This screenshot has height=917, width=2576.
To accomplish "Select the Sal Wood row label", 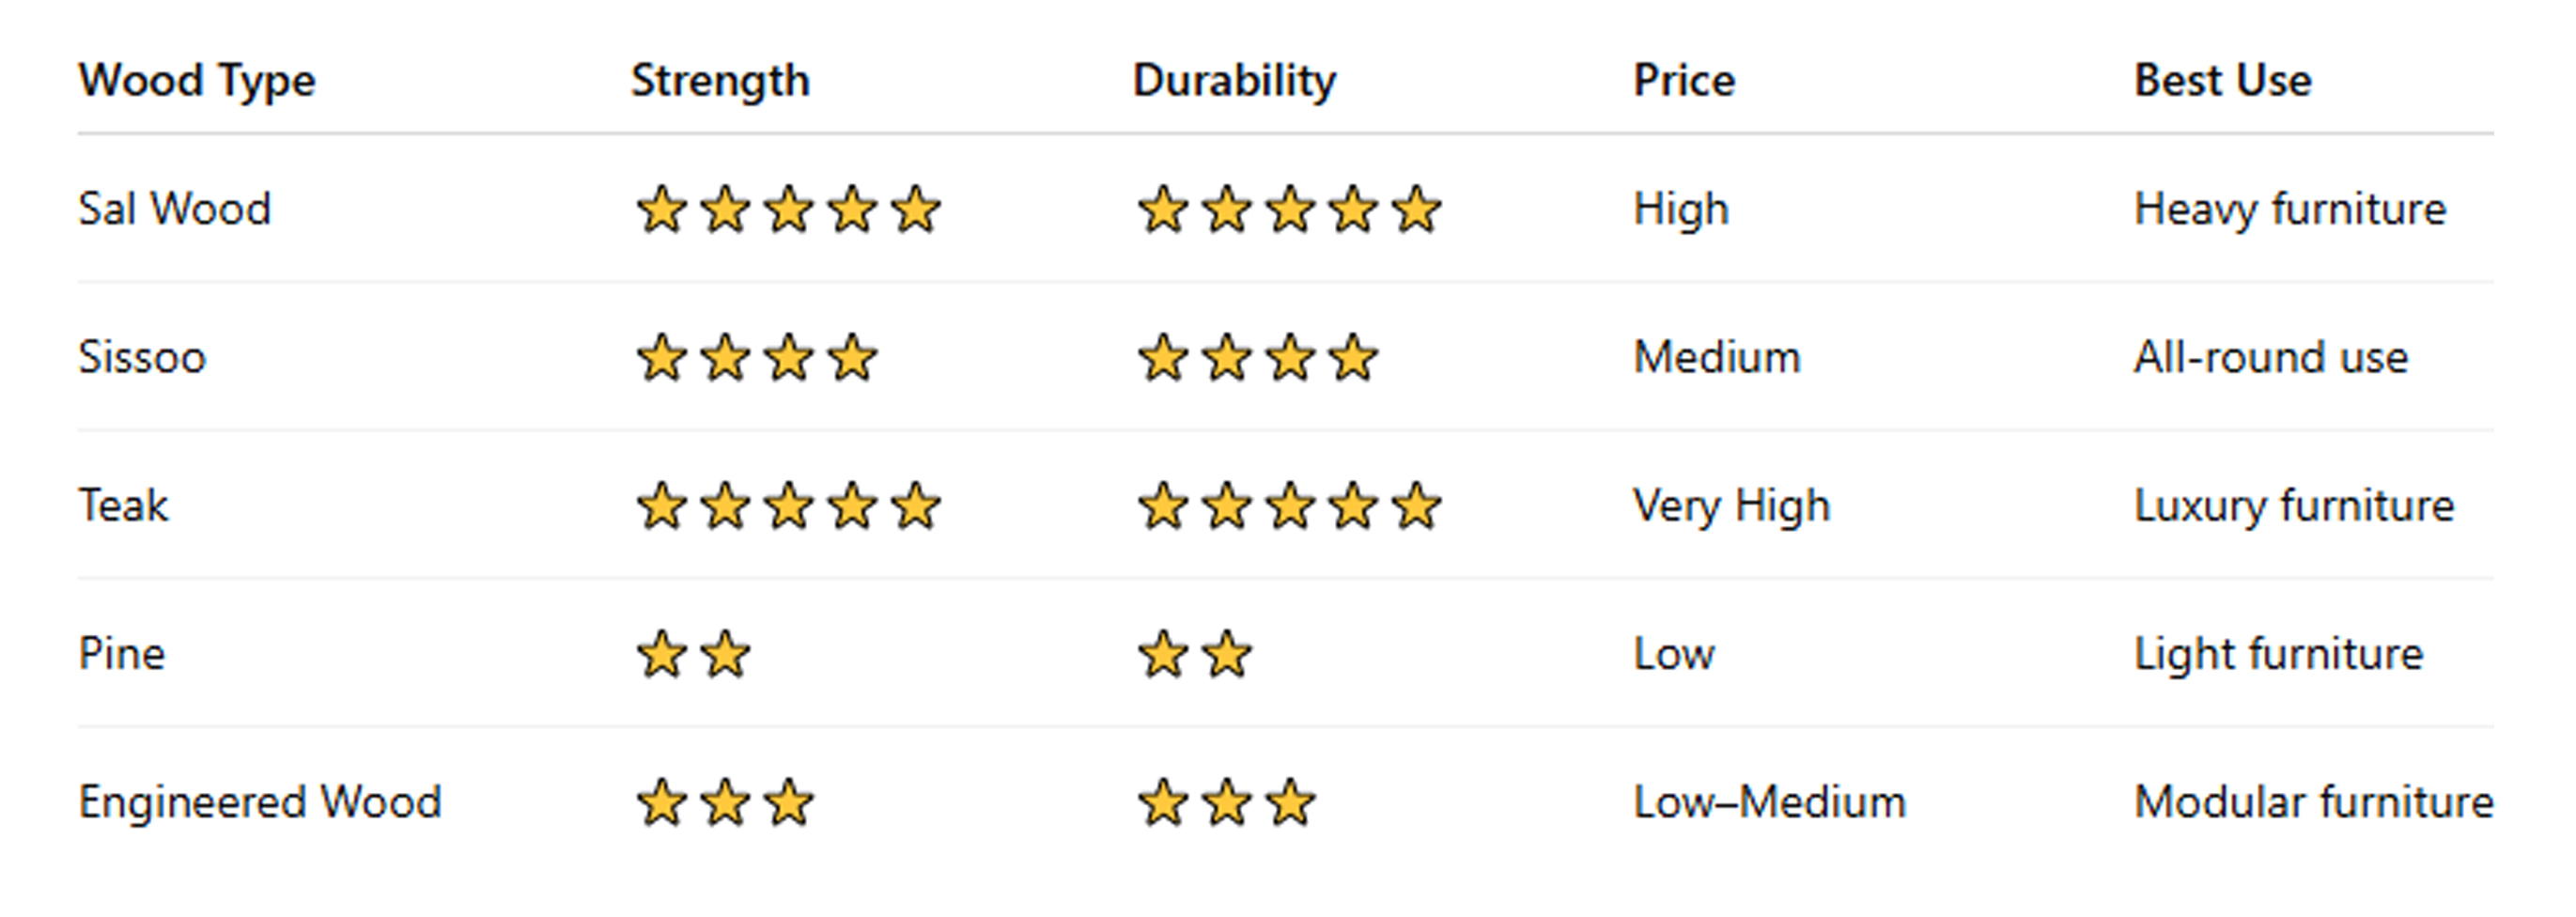I will click(175, 210).
